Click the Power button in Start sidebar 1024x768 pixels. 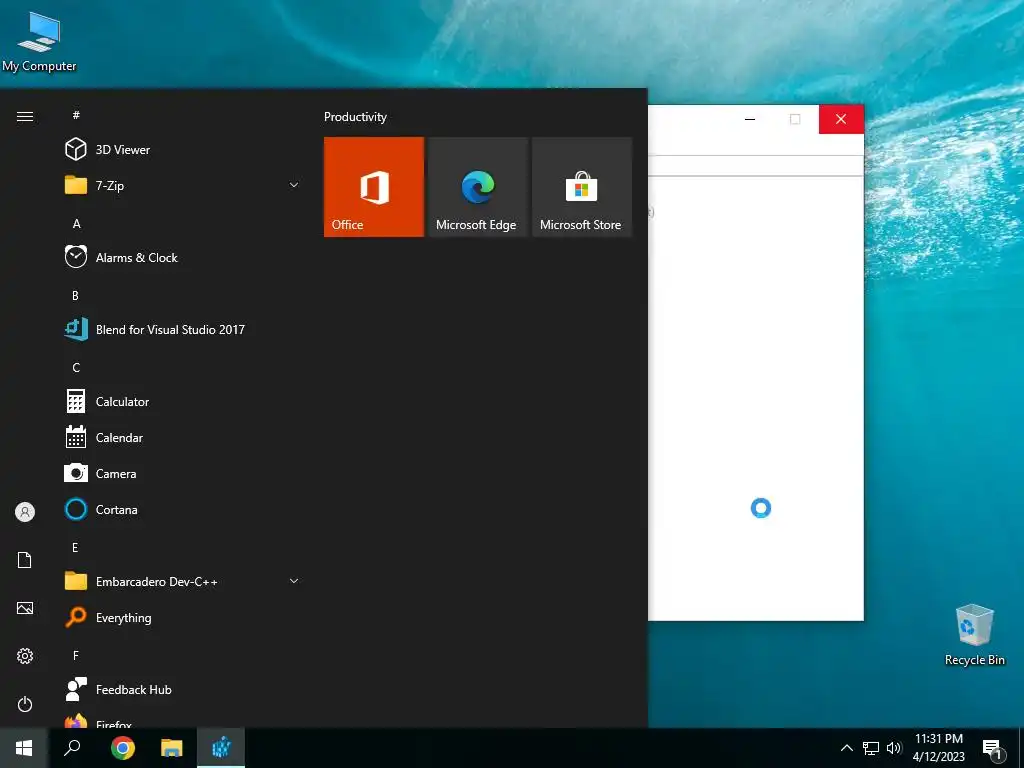[x=25, y=704]
